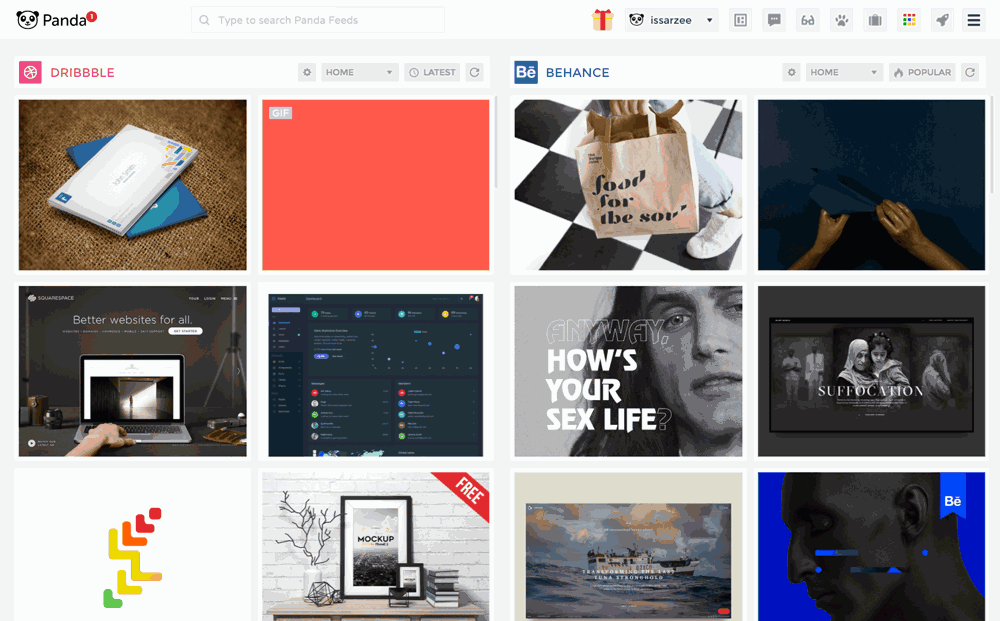Open the Suffocation project
1000x621 pixels.
point(871,371)
